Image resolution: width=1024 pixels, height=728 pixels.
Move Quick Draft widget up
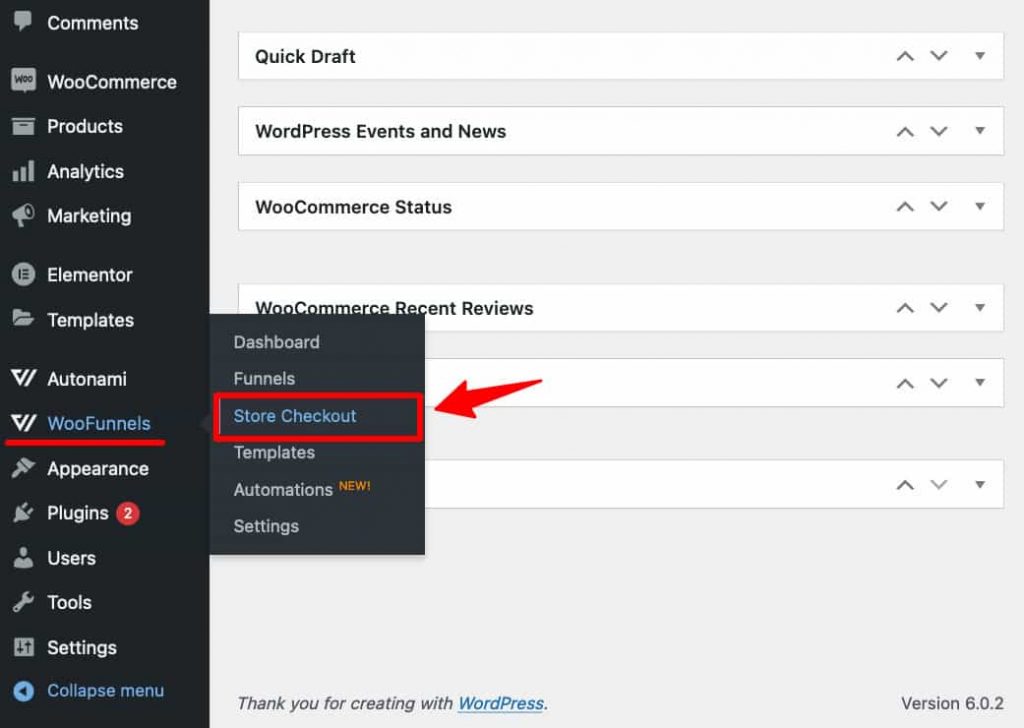905,56
